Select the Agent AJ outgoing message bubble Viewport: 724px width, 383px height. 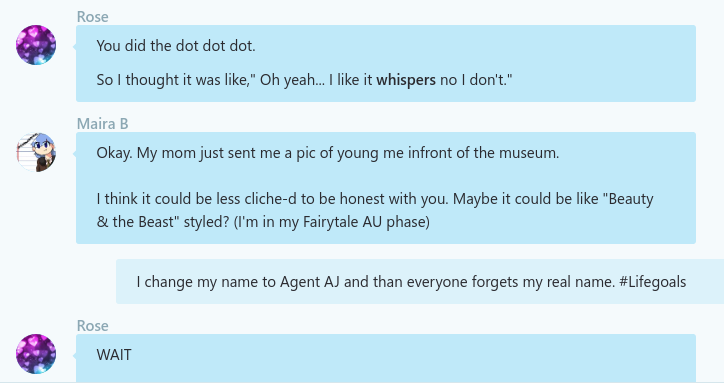tap(420, 281)
